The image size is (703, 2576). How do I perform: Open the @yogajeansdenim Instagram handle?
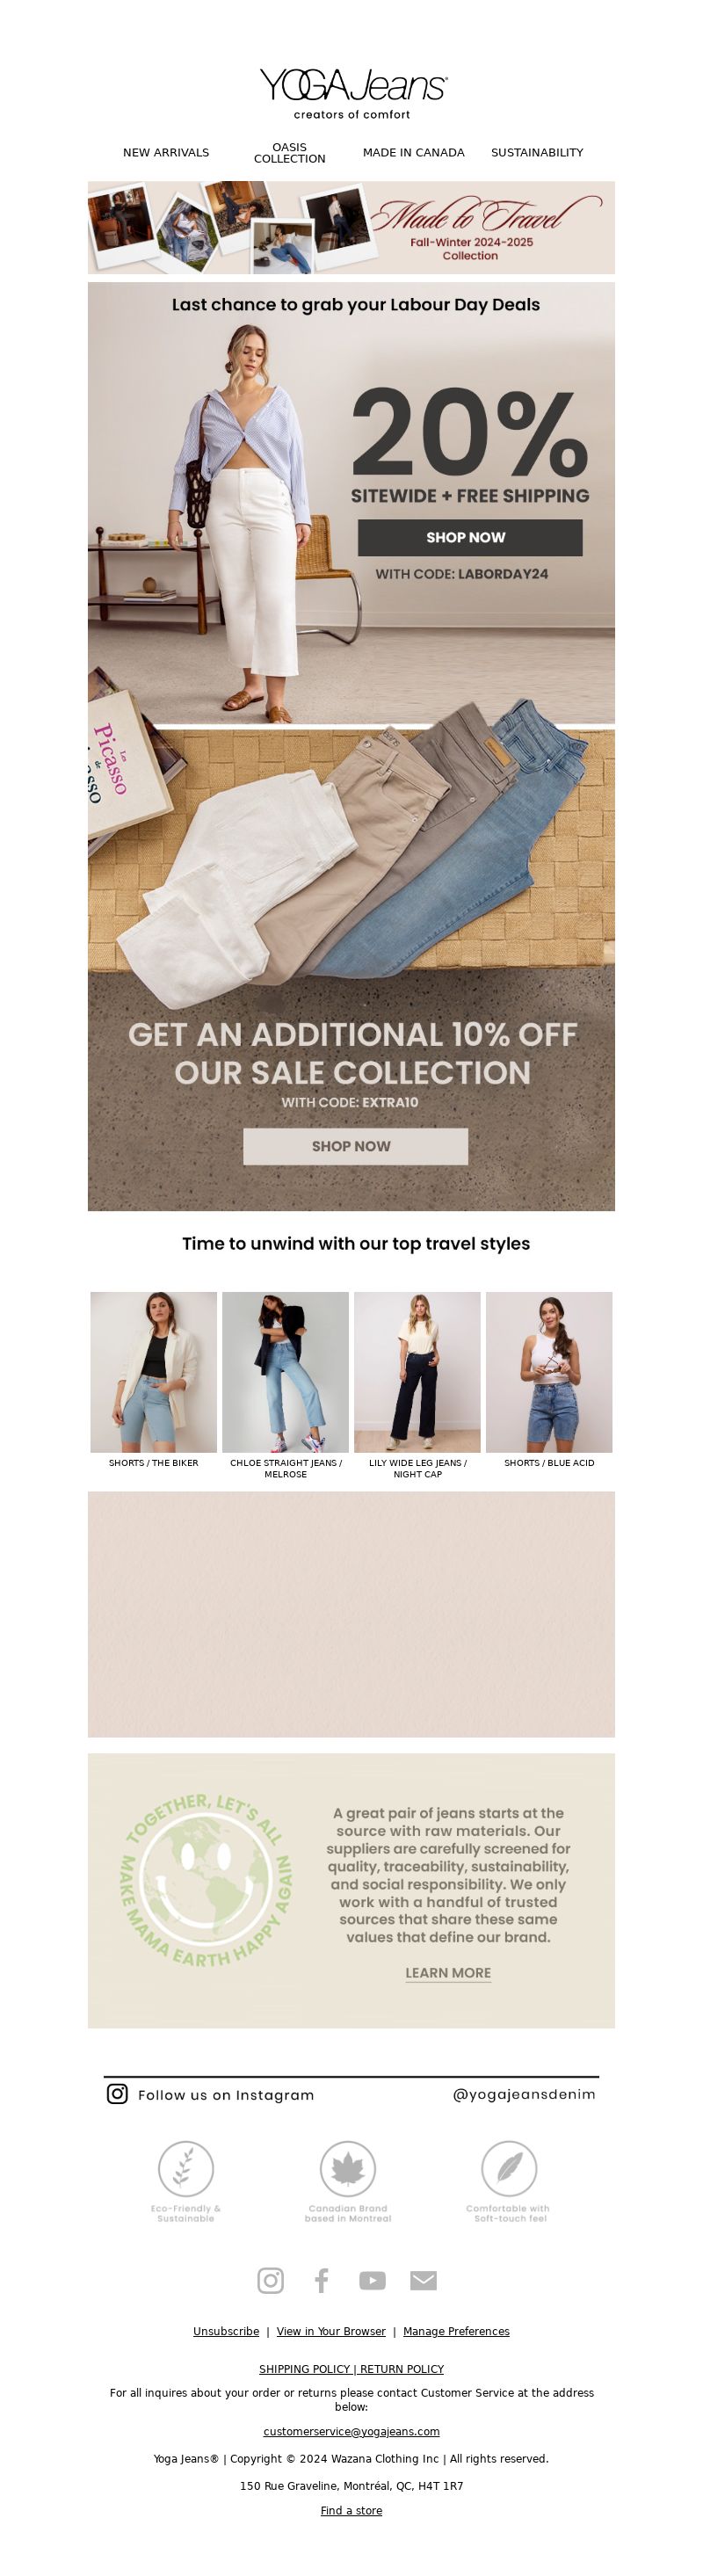[524, 2094]
